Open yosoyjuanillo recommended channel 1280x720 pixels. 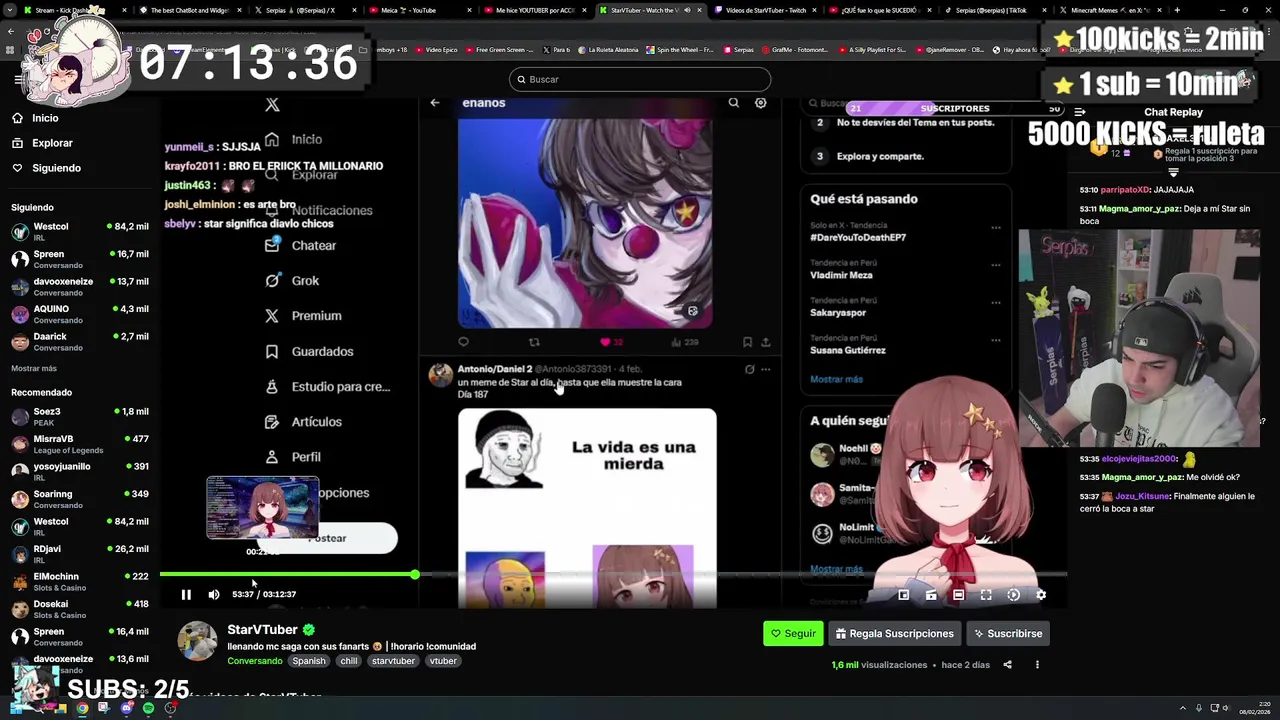click(80, 471)
